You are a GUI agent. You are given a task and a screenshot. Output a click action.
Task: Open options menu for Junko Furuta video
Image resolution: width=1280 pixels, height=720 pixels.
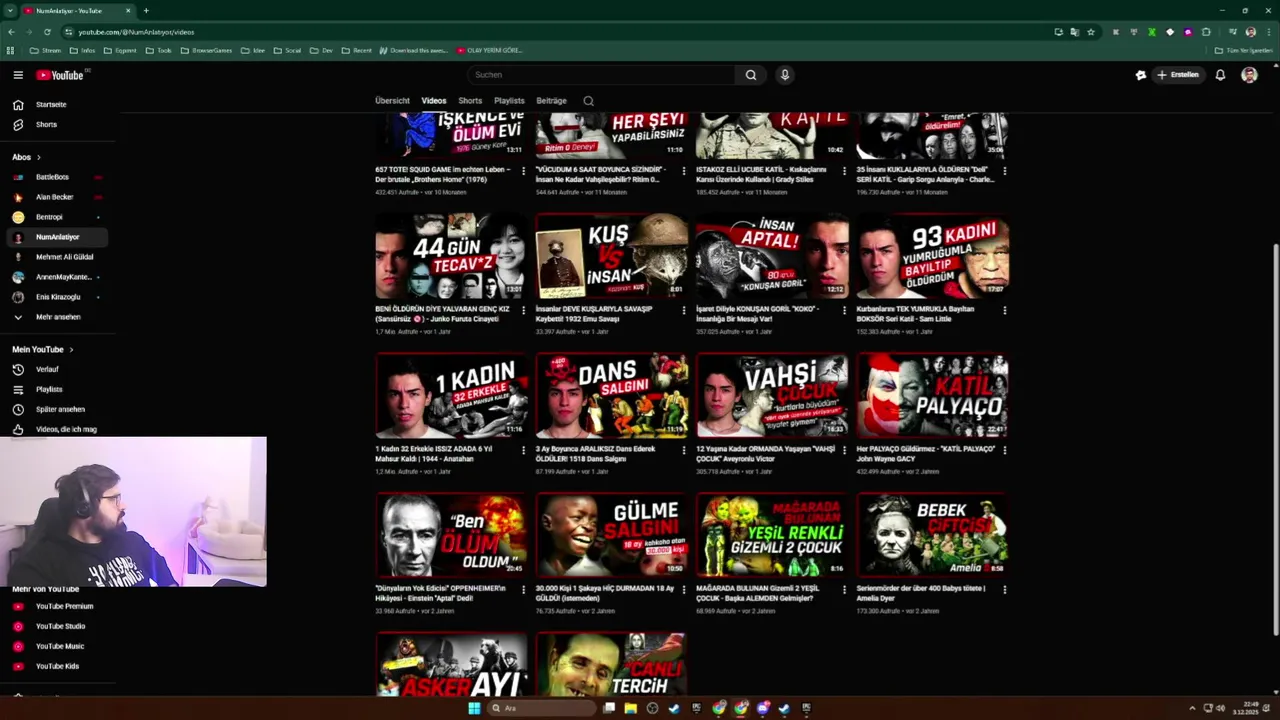coord(524,310)
